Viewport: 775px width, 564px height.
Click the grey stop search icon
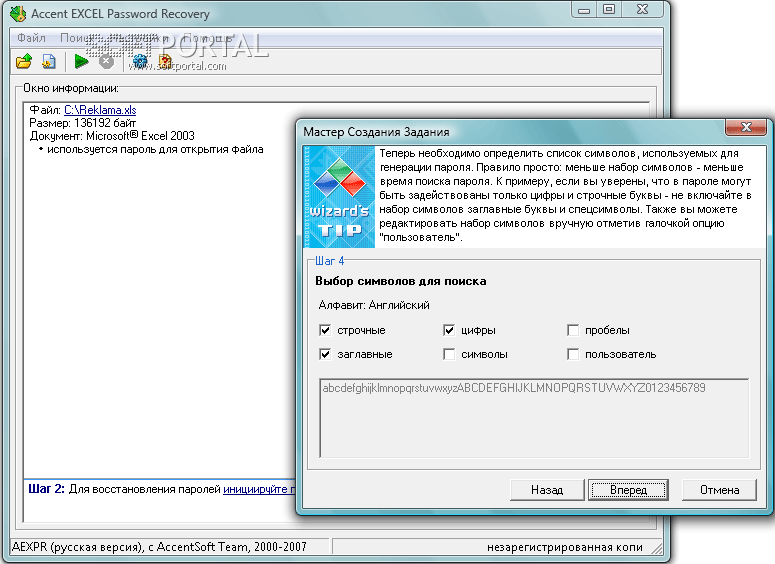106,62
